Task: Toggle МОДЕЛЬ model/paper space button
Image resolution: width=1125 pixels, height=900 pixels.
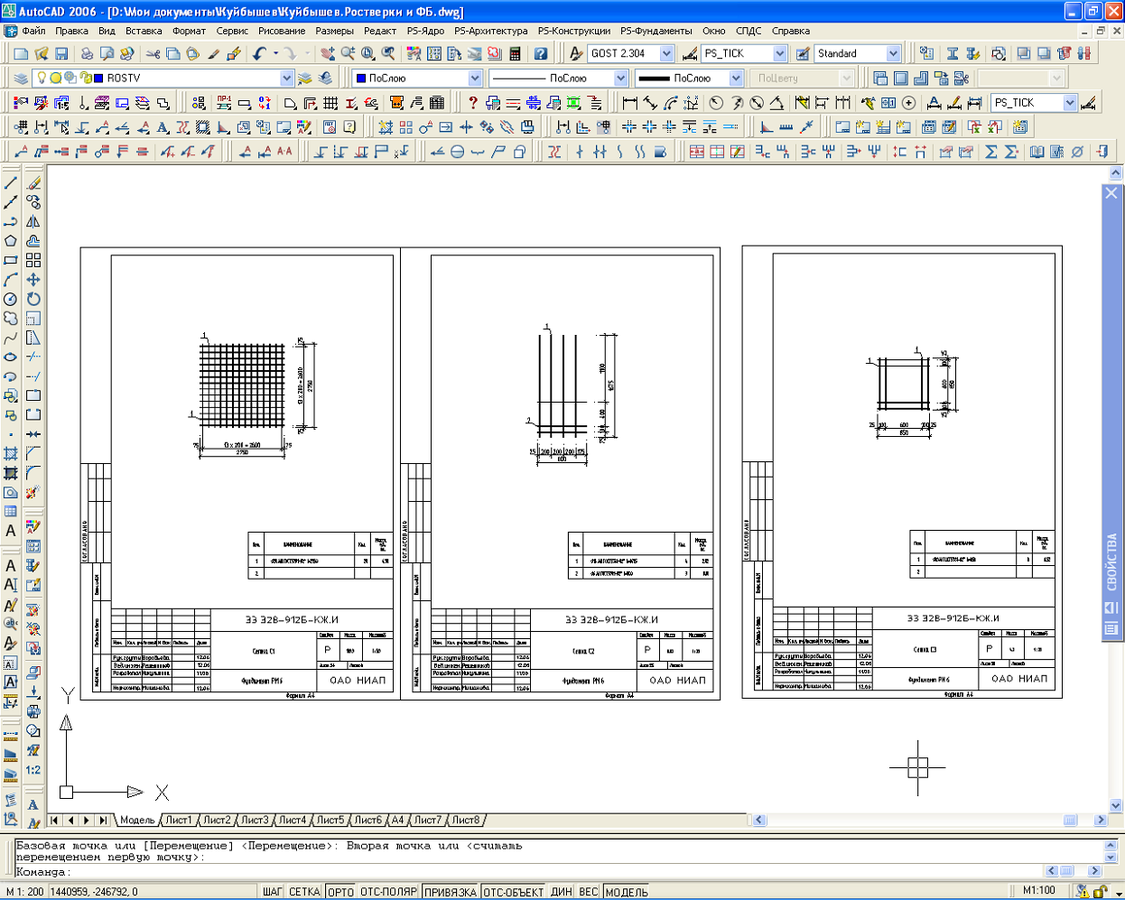Action: coord(626,891)
